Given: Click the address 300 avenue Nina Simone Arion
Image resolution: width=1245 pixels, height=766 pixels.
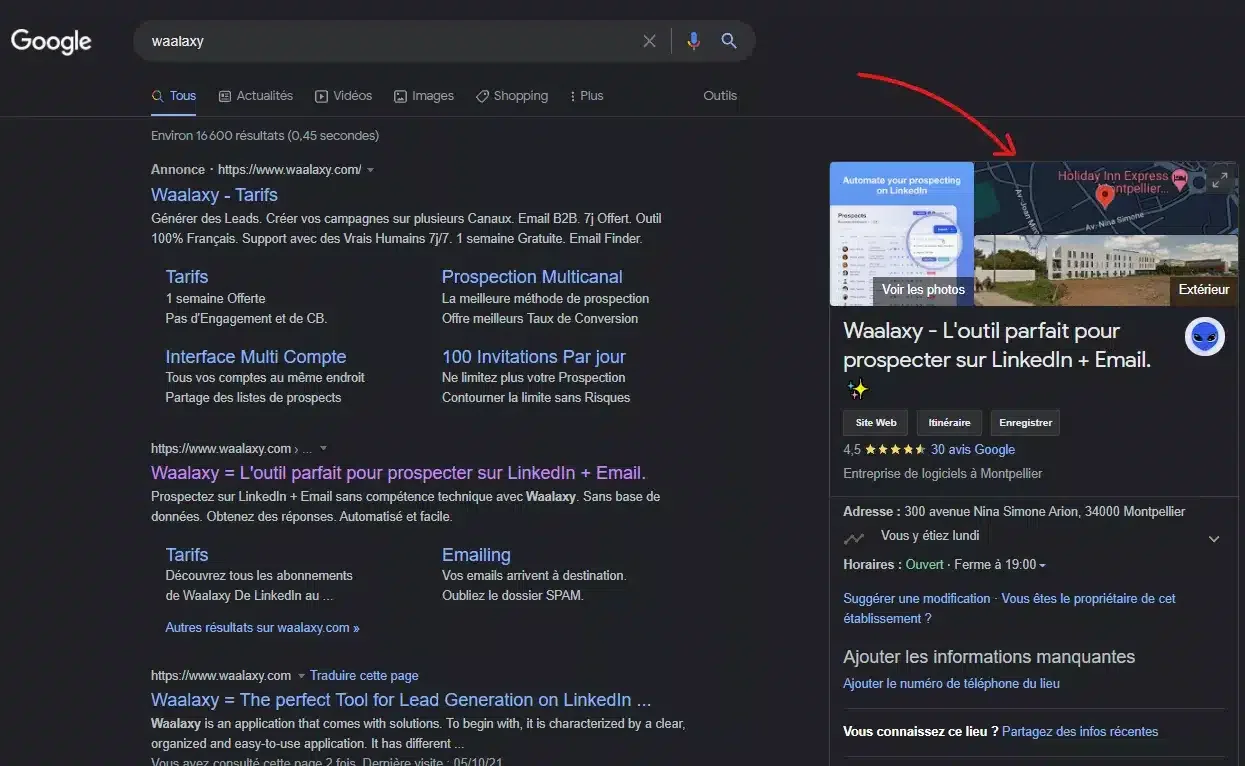Looking at the screenshot, I should [1045, 512].
